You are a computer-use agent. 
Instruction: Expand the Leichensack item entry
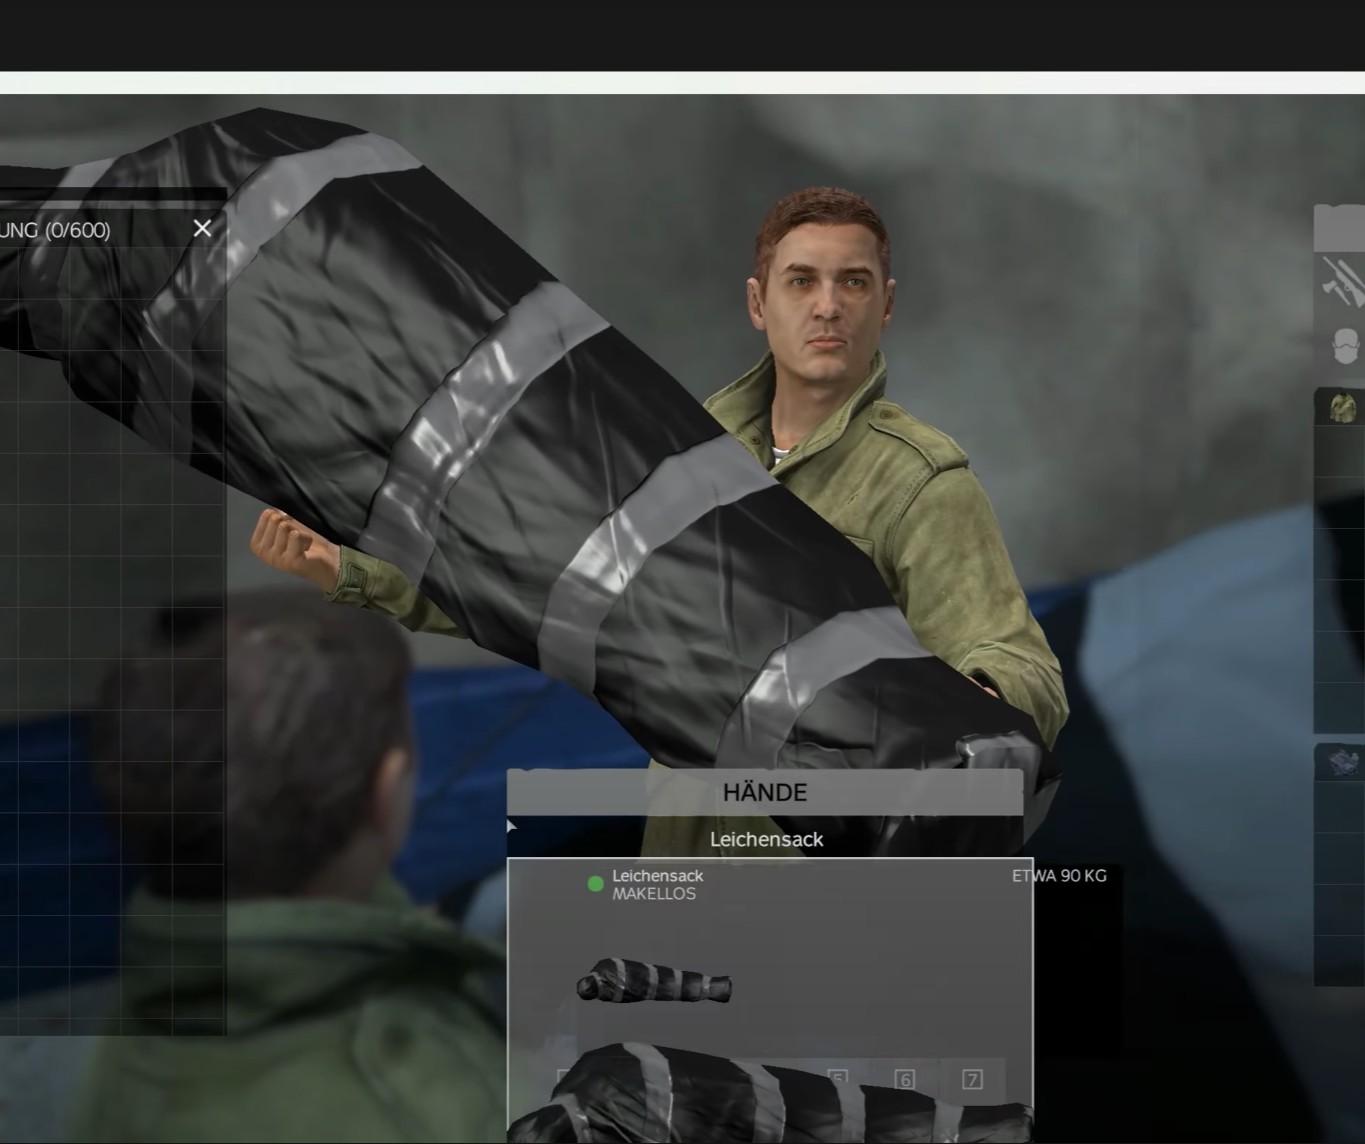(765, 884)
